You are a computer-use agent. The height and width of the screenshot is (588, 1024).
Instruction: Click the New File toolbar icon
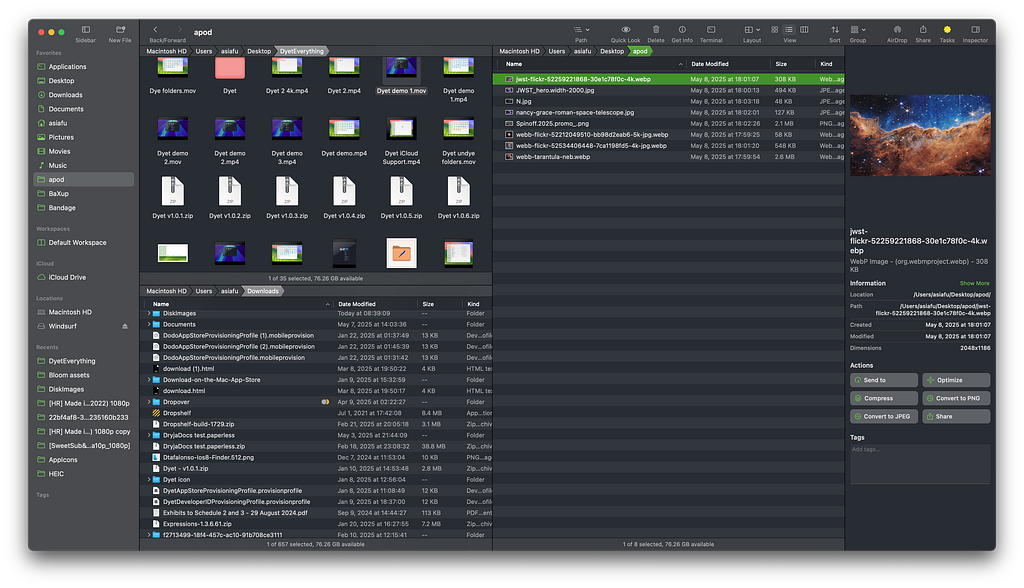[120, 30]
